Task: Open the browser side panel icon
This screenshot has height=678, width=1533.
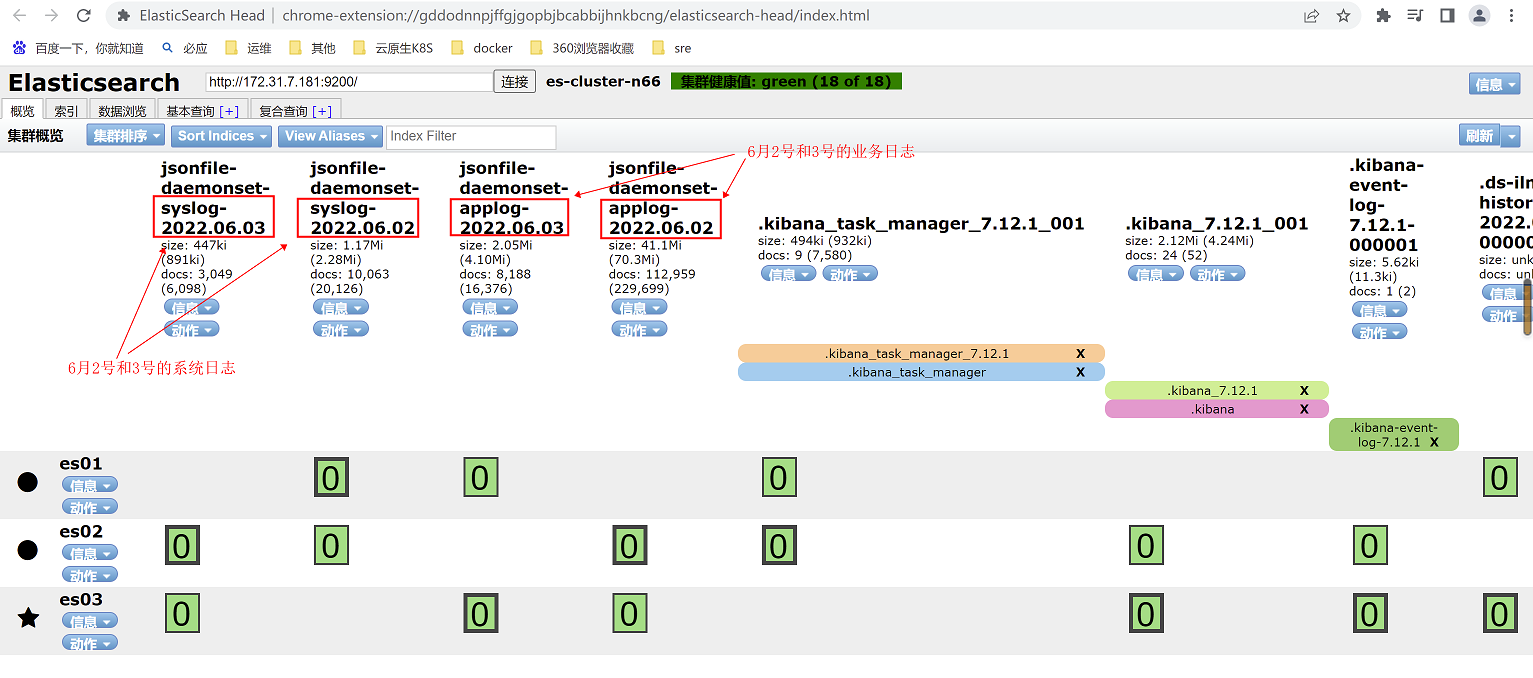Action: pyautogui.click(x=1447, y=16)
